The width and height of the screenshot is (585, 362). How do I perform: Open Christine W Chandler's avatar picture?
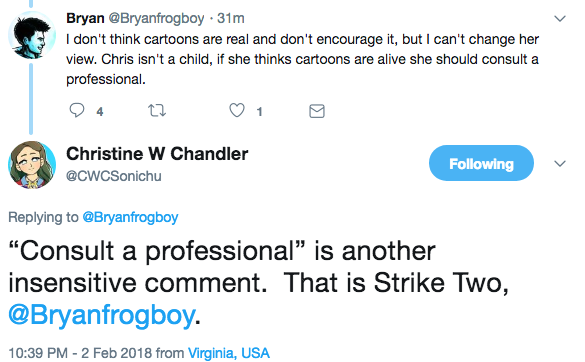tap(32, 165)
